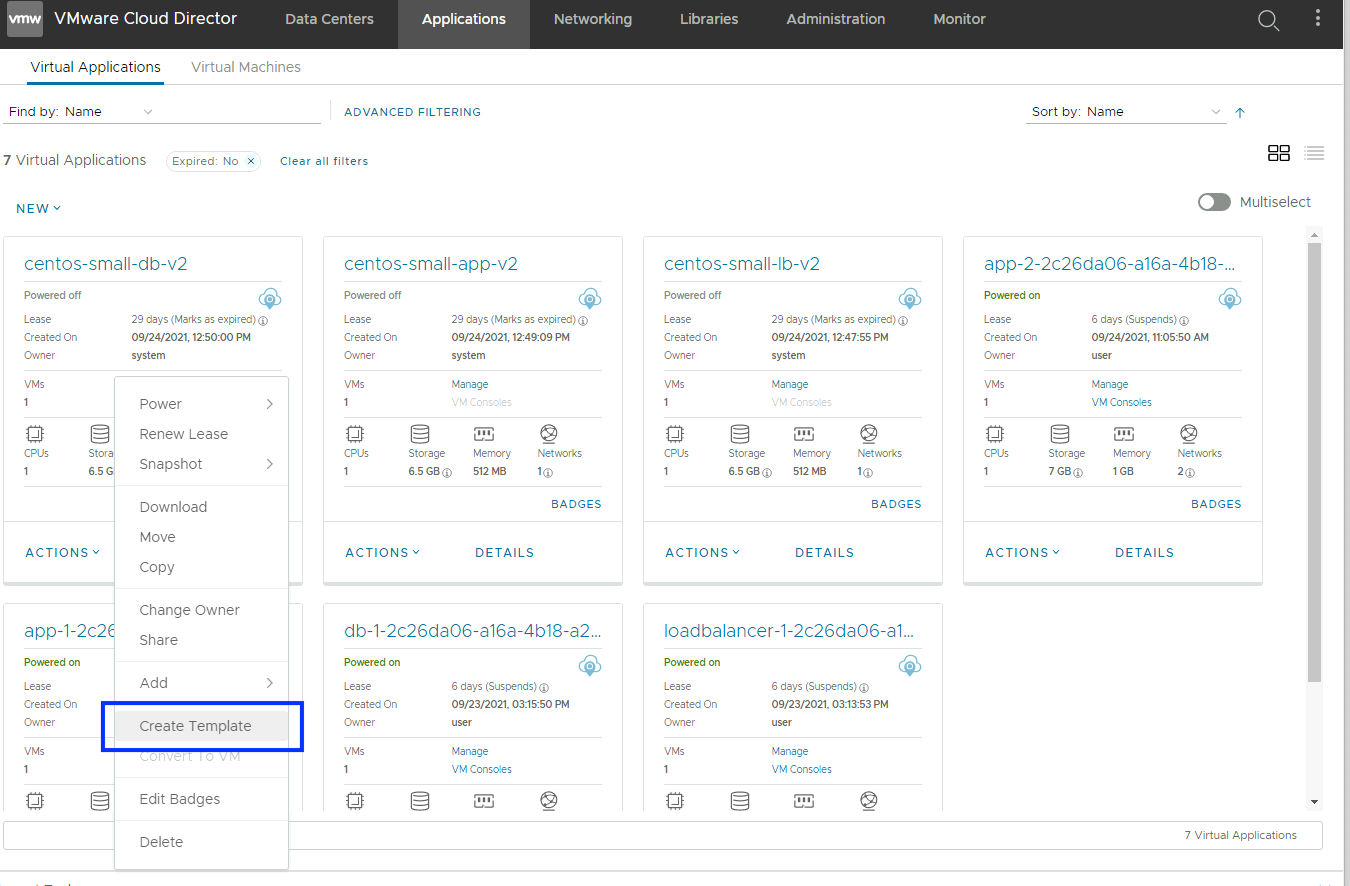The image size is (1350, 886).
Task: Click the search magnifier icon
Action: 1268,21
